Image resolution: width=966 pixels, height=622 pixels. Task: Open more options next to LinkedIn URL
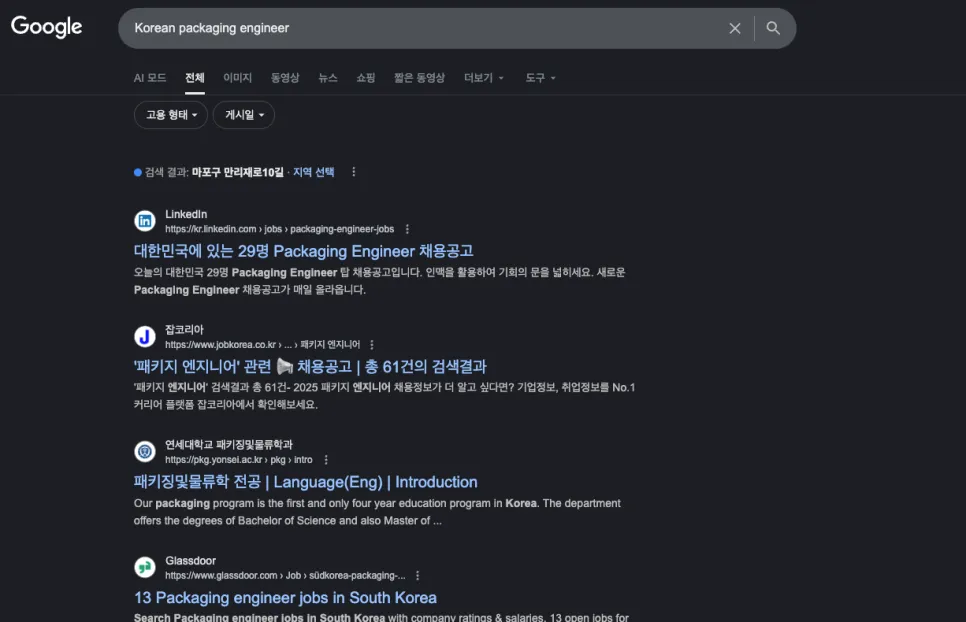[x=407, y=229]
